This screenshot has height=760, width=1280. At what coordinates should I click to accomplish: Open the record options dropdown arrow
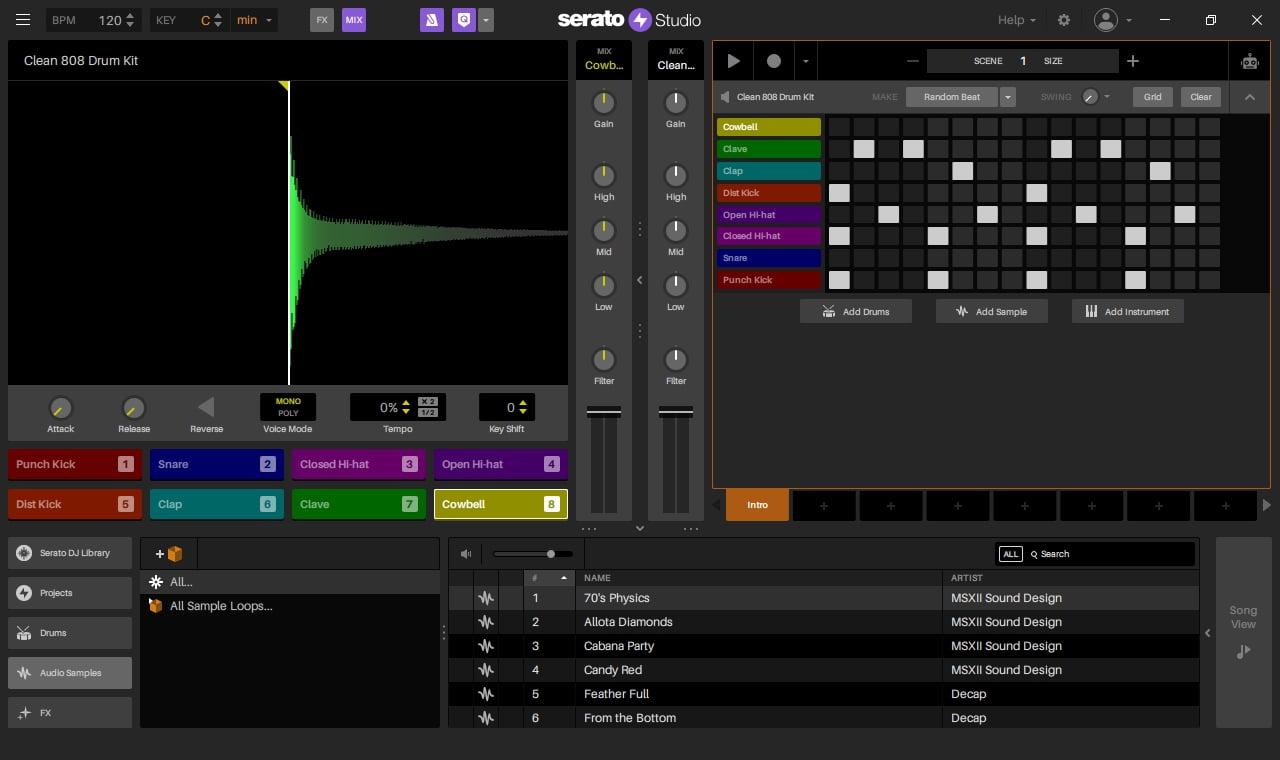tap(805, 61)
